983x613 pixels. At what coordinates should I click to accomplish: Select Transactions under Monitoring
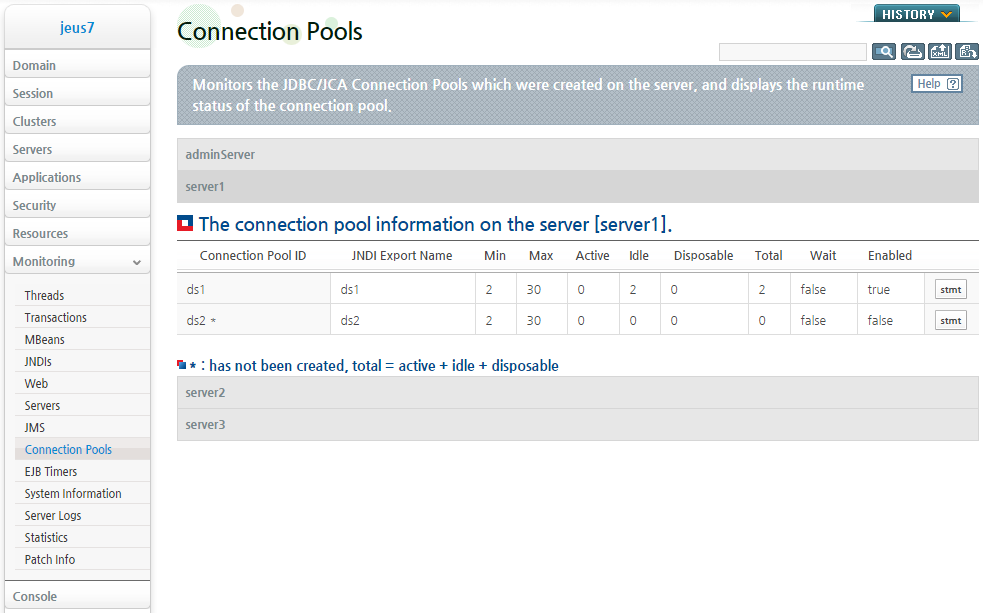pyautogui.click(x=82, y=317)
